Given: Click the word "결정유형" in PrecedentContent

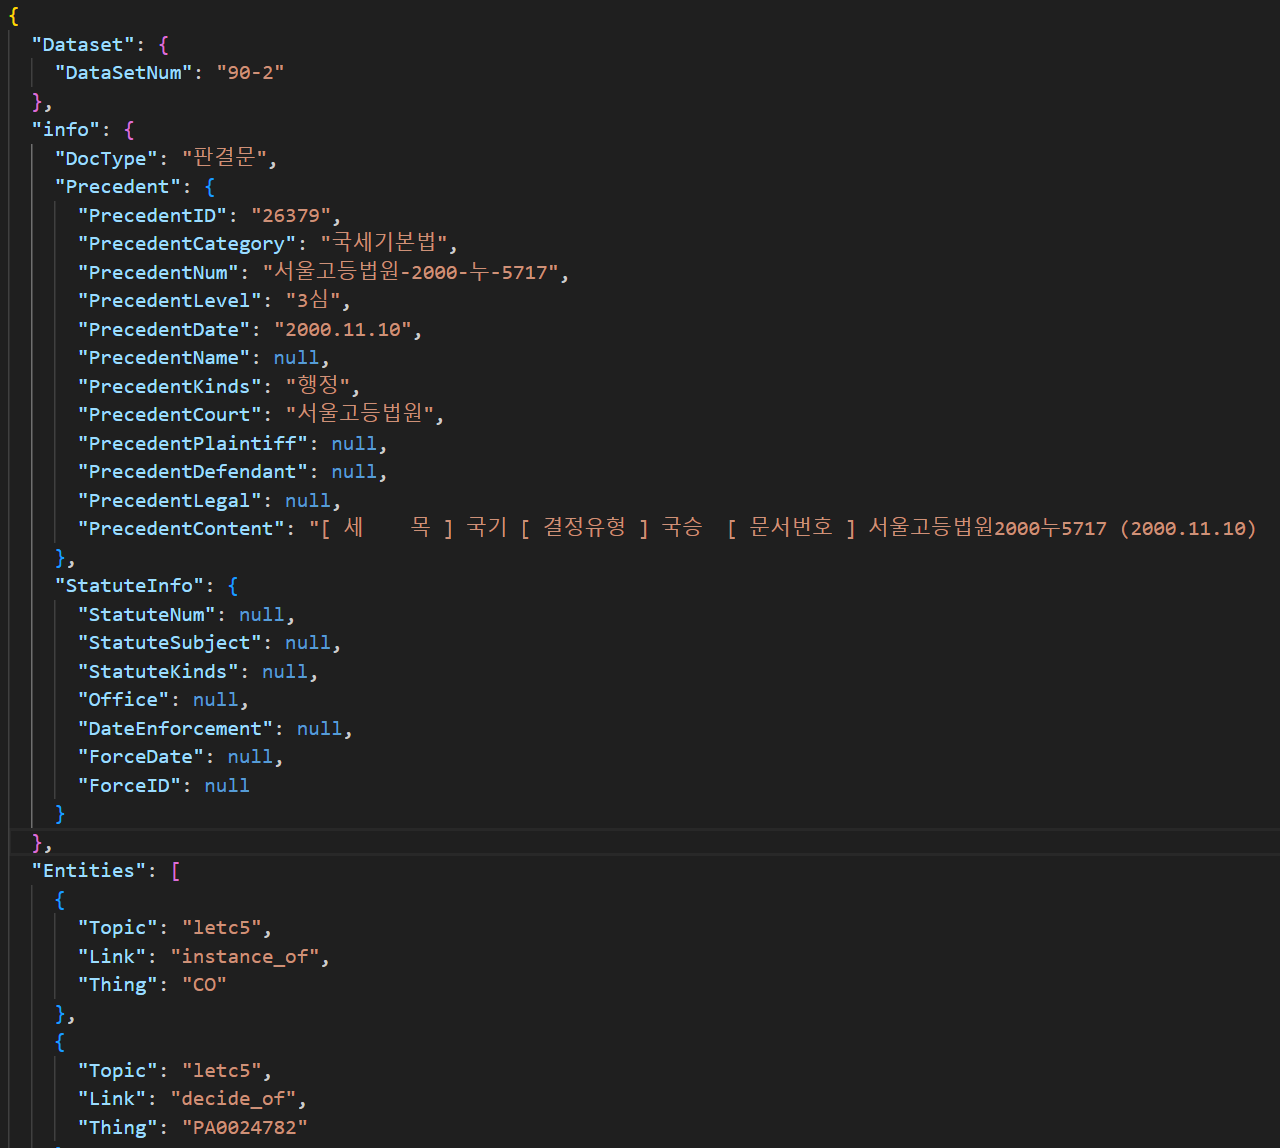Looking at the screenshot, I should pyautogui.click(x=584, y=528).
